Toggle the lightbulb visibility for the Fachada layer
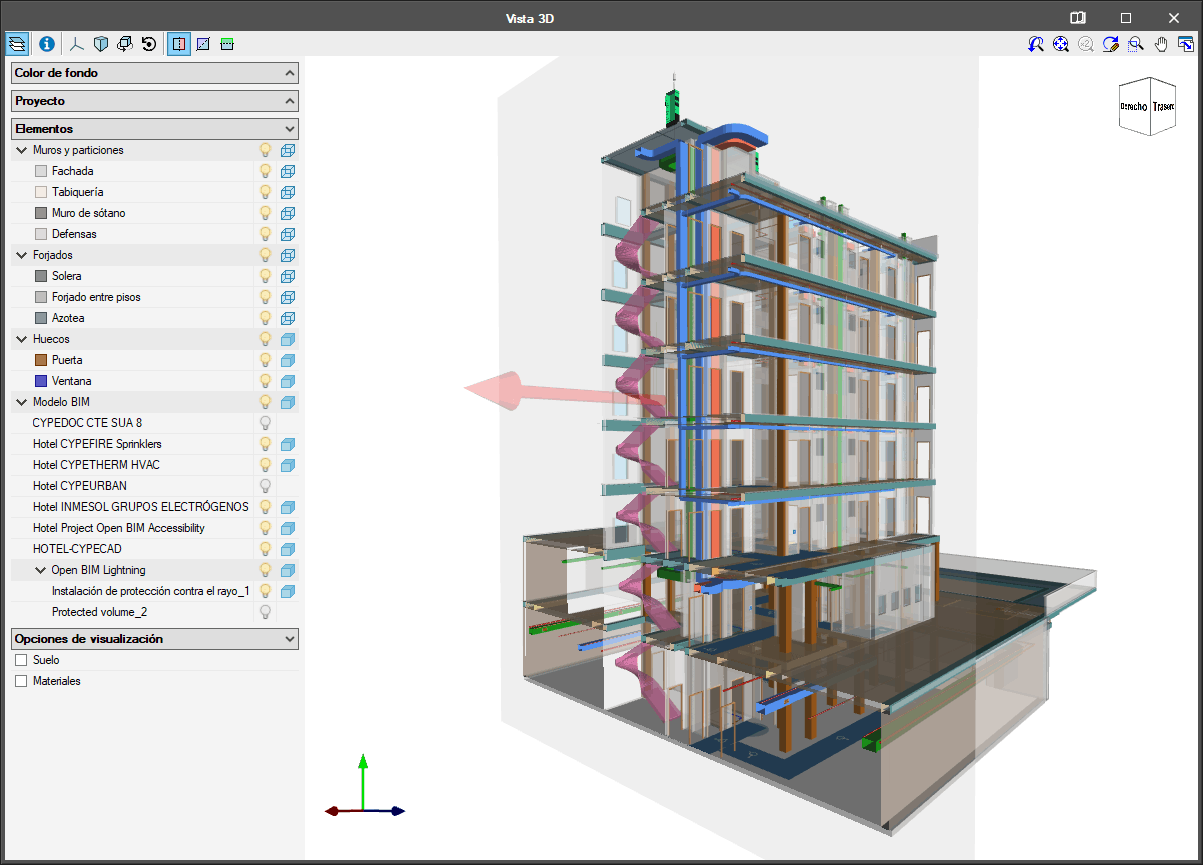Image resolution: width=1203 pixels, height=865 pixels. [x=266, y=171]
